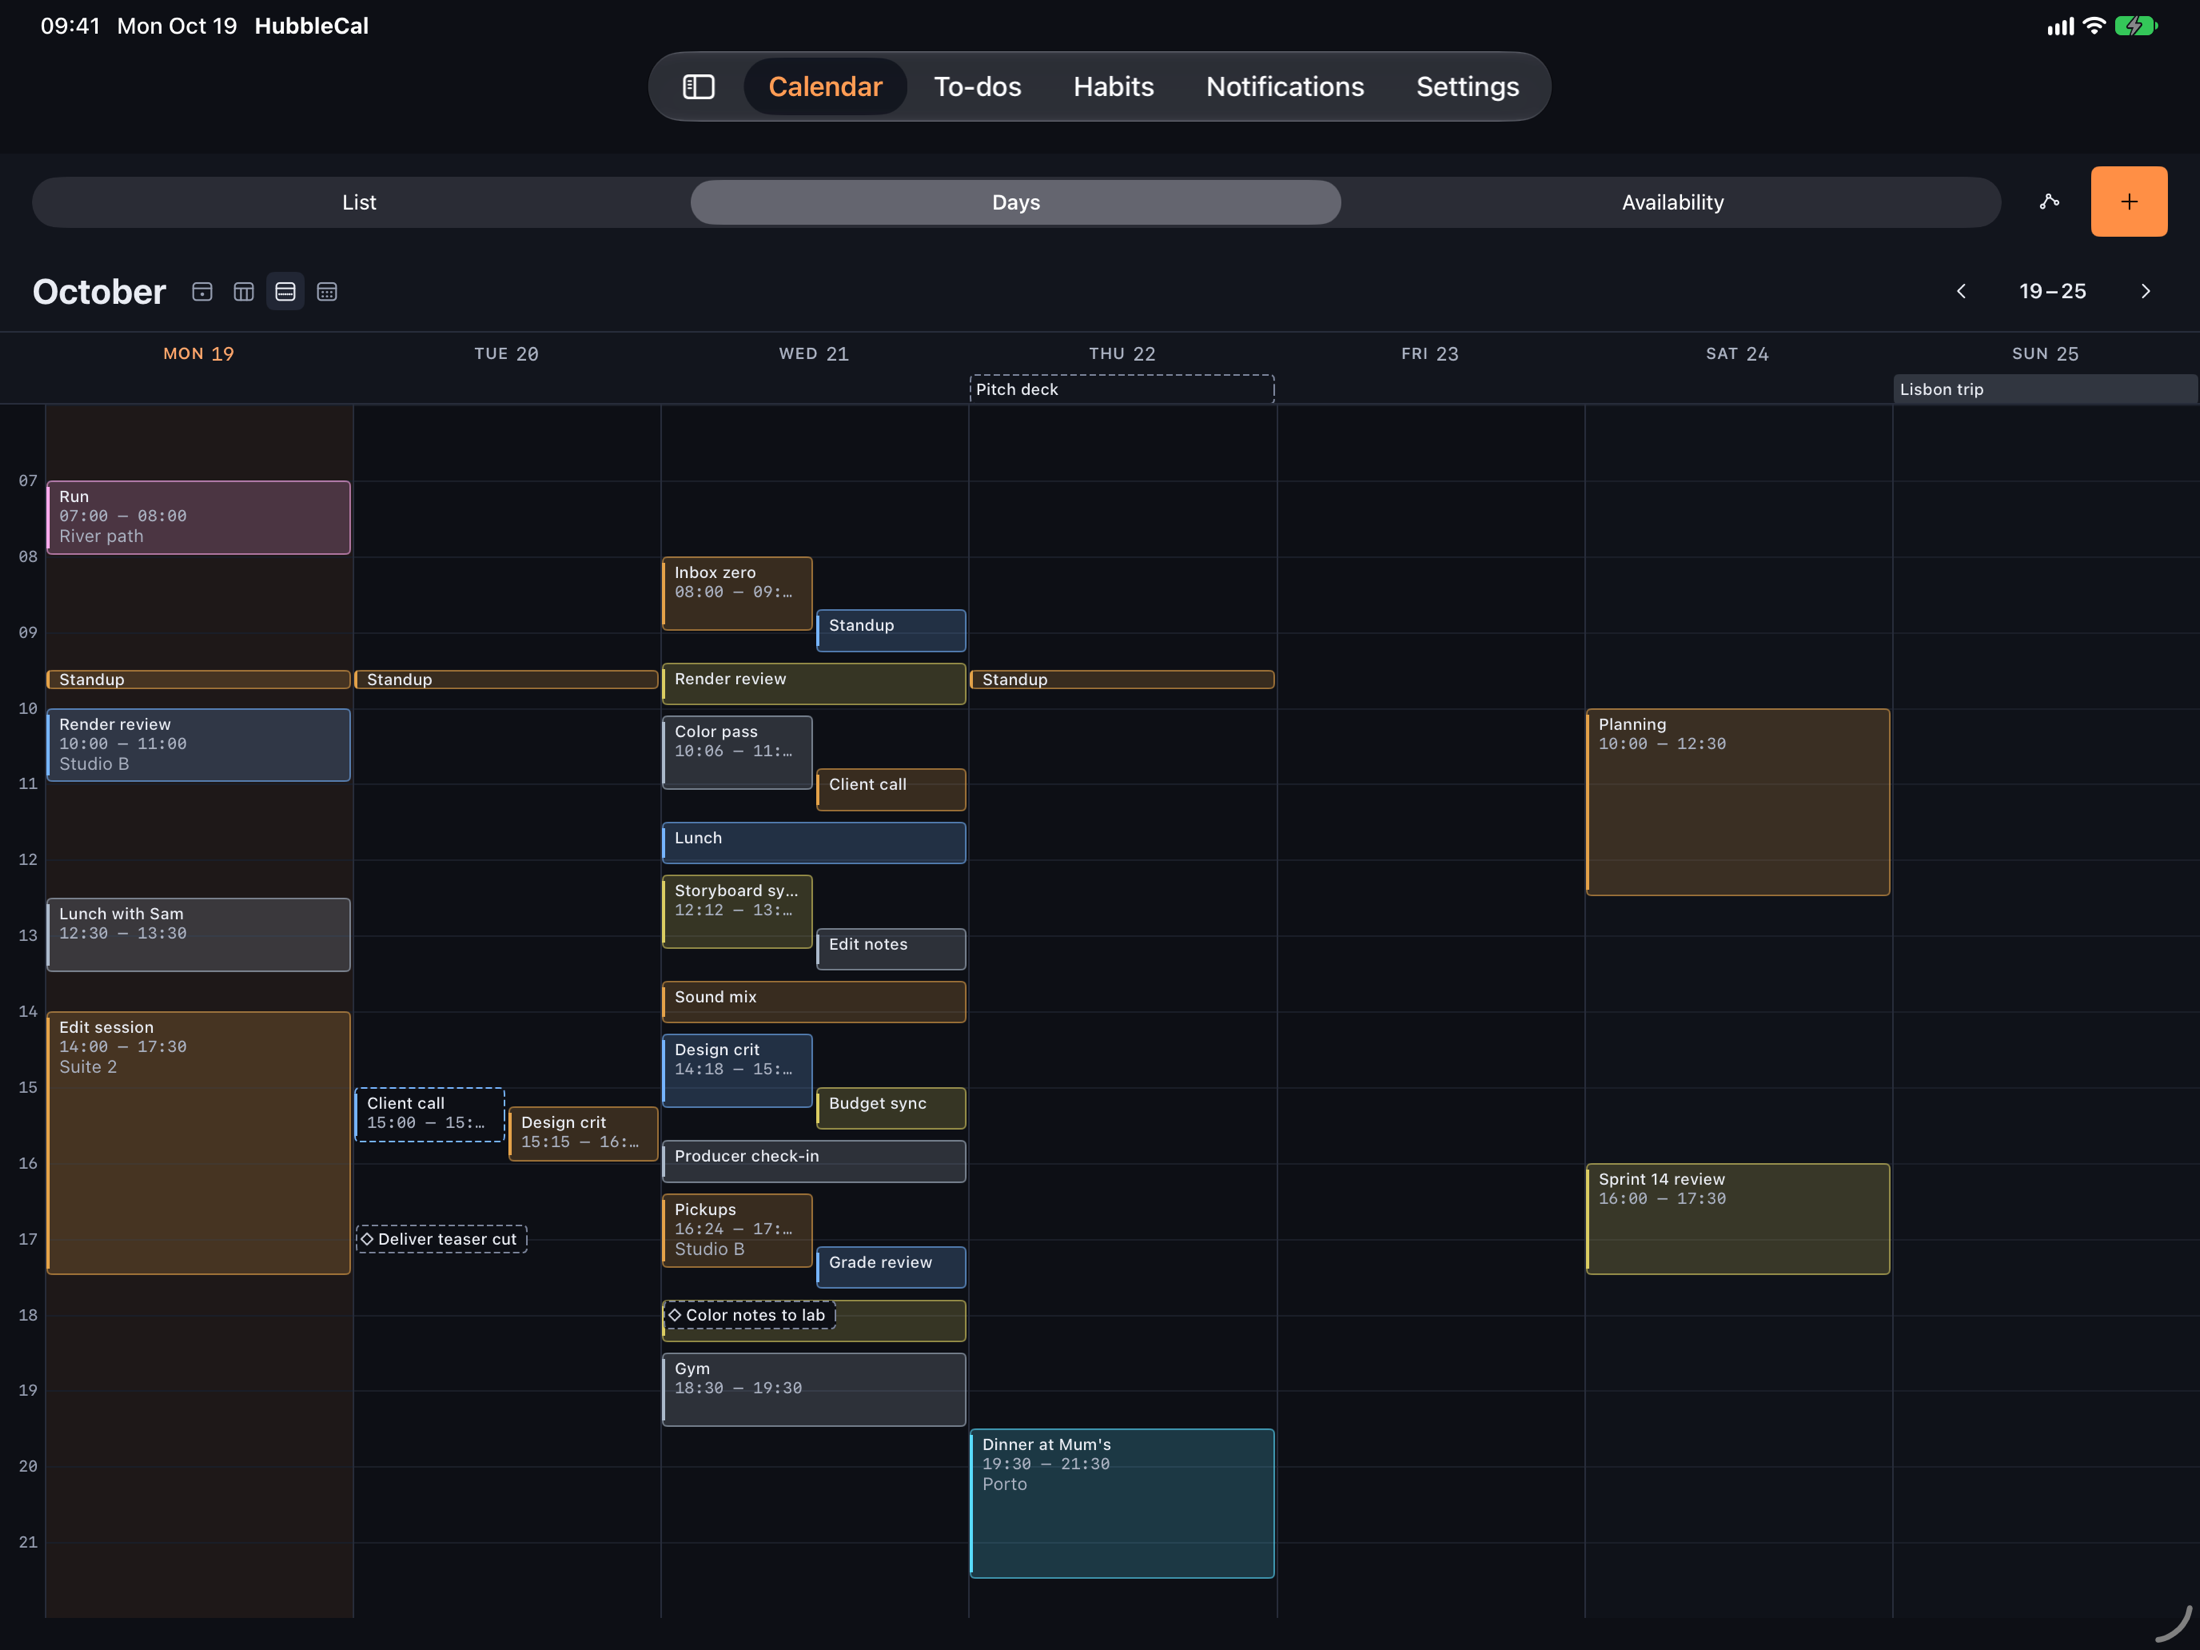Image resolution: width=2200 pixels, height=1650 pixels.
Task: Open the Edit session event
Action: [x=198, y=1143]
